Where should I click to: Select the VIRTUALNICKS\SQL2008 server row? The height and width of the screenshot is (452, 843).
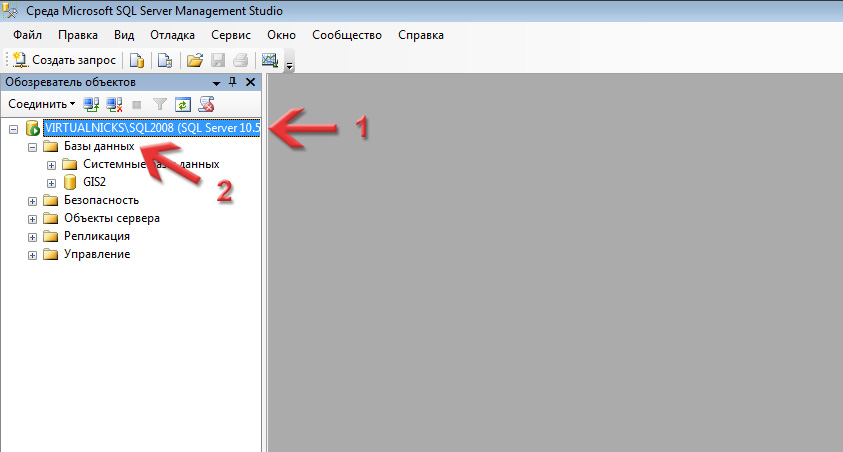tap(152, 128)
